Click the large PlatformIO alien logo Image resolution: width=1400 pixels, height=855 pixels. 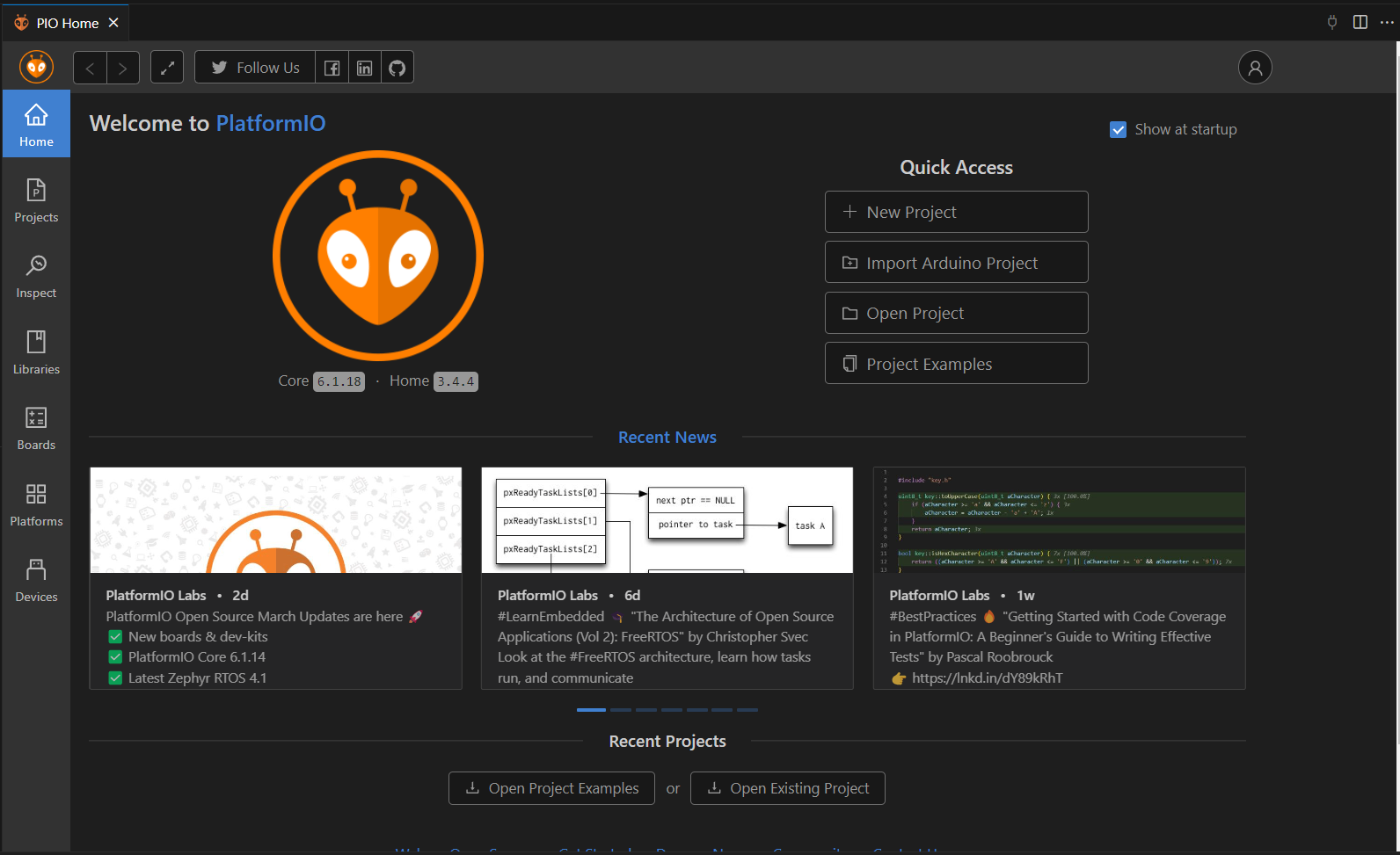[378, 255]
